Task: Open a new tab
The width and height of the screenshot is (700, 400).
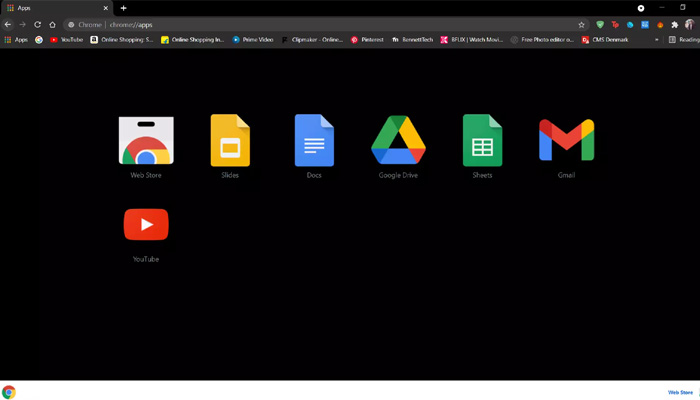Action: pyautogui.click(x=123, y=8)
